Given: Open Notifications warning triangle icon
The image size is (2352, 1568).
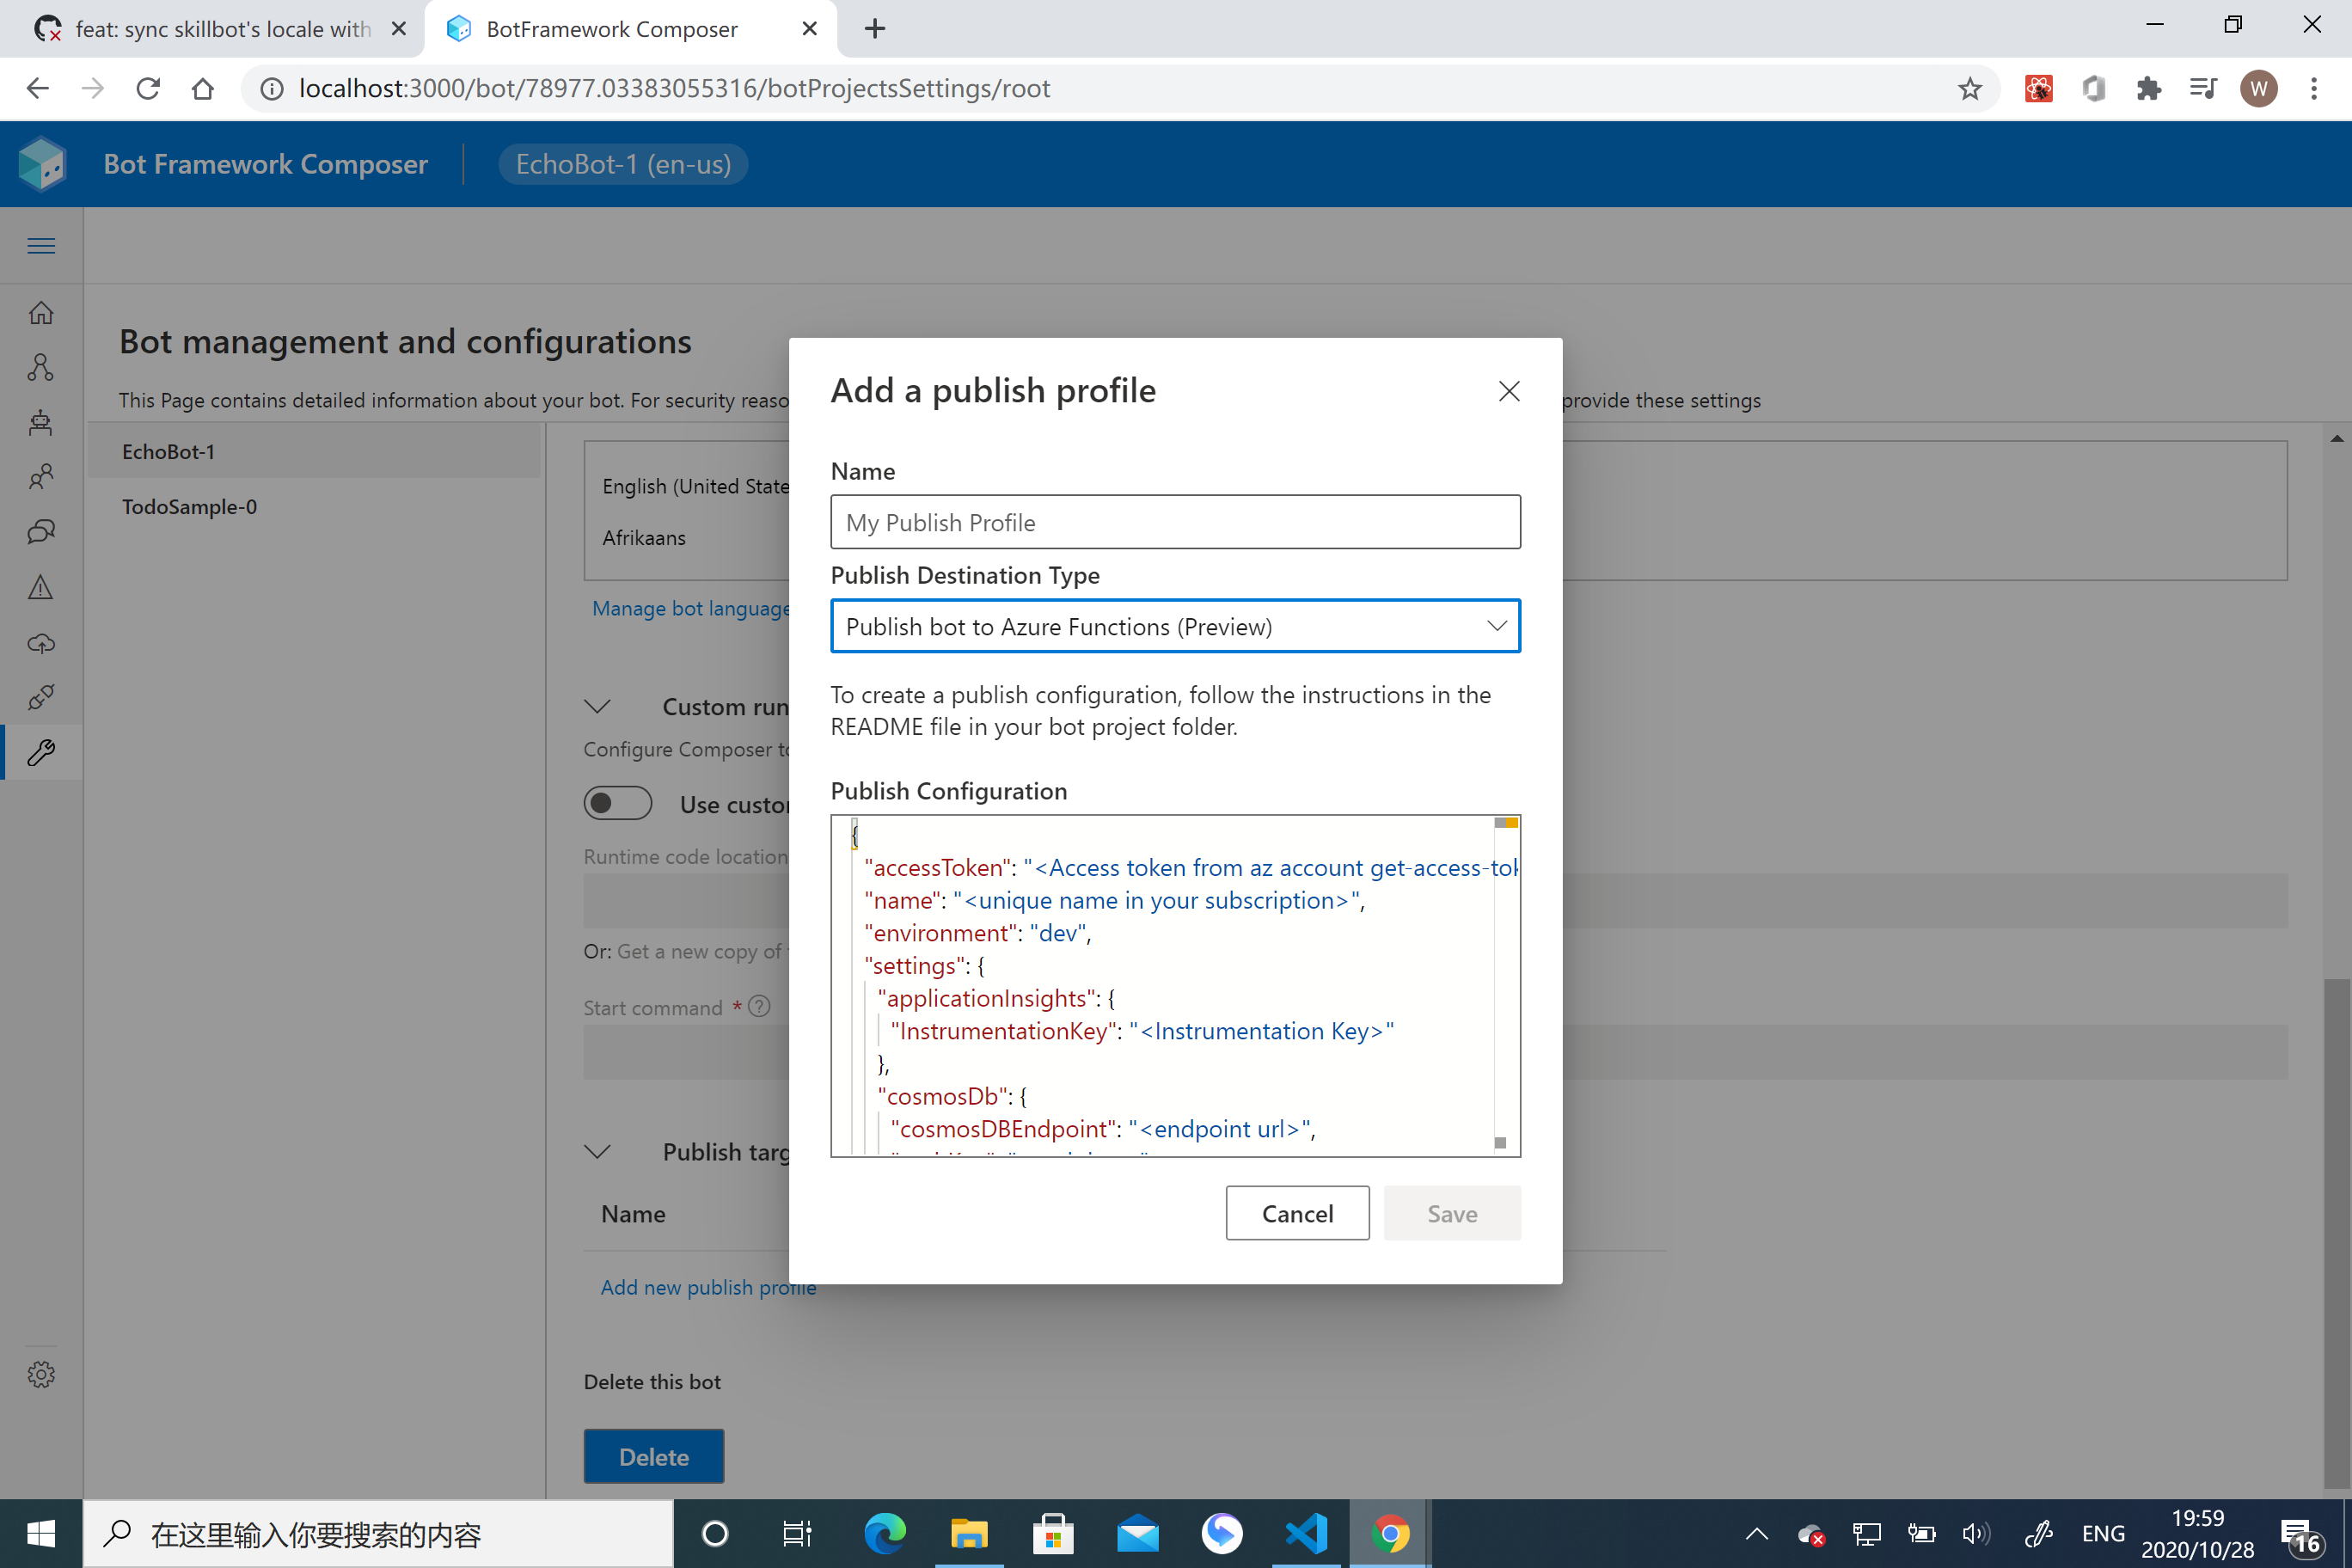Looking at the screenshot, I should tap(41, 587).
